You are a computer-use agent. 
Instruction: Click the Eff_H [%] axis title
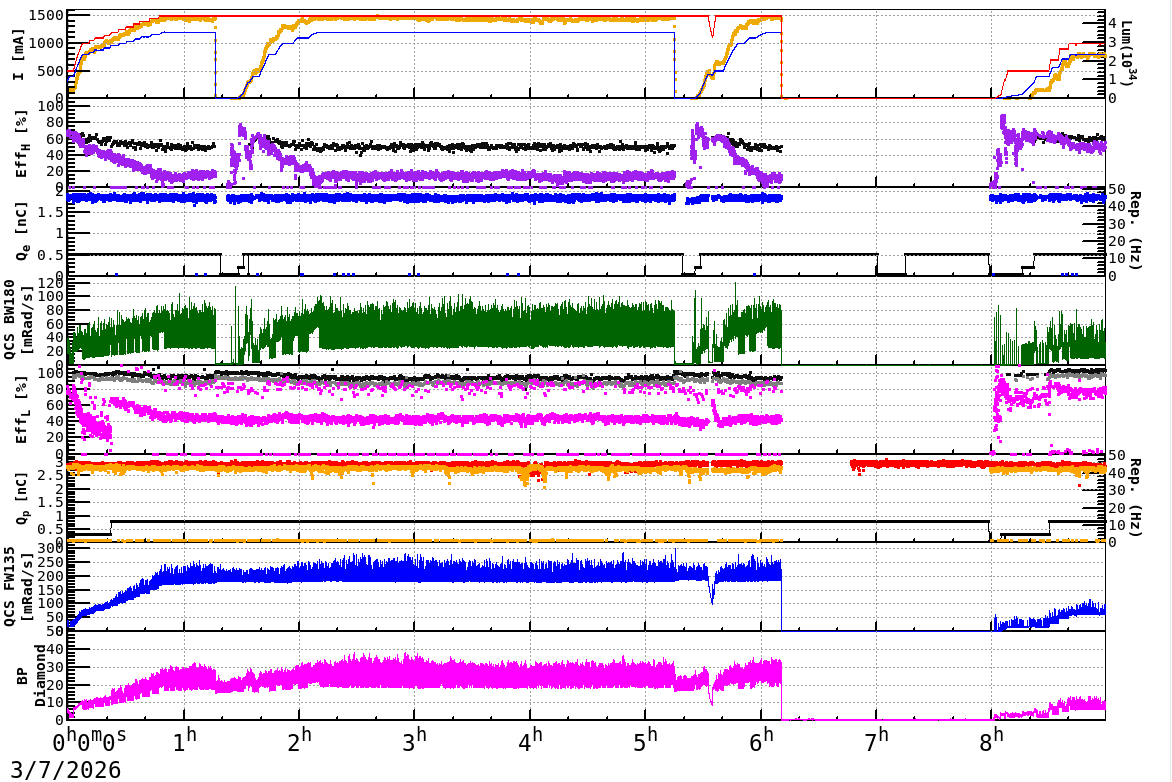click(21, 144)
